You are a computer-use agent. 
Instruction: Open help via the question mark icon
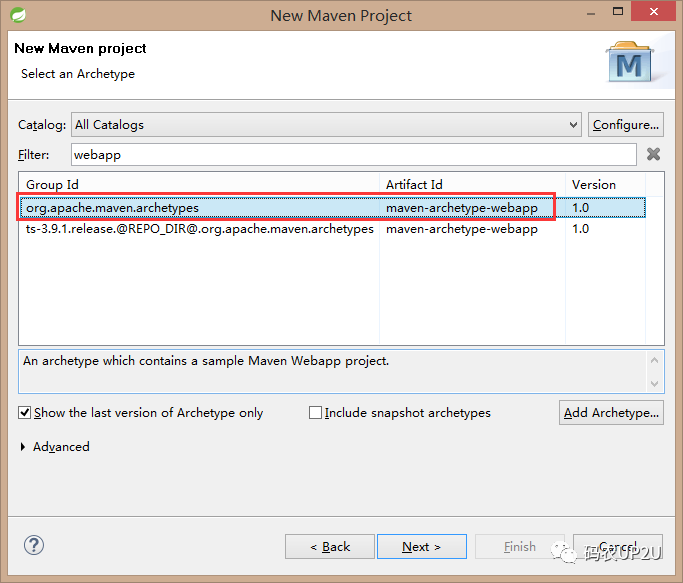[x=34, y=545]
